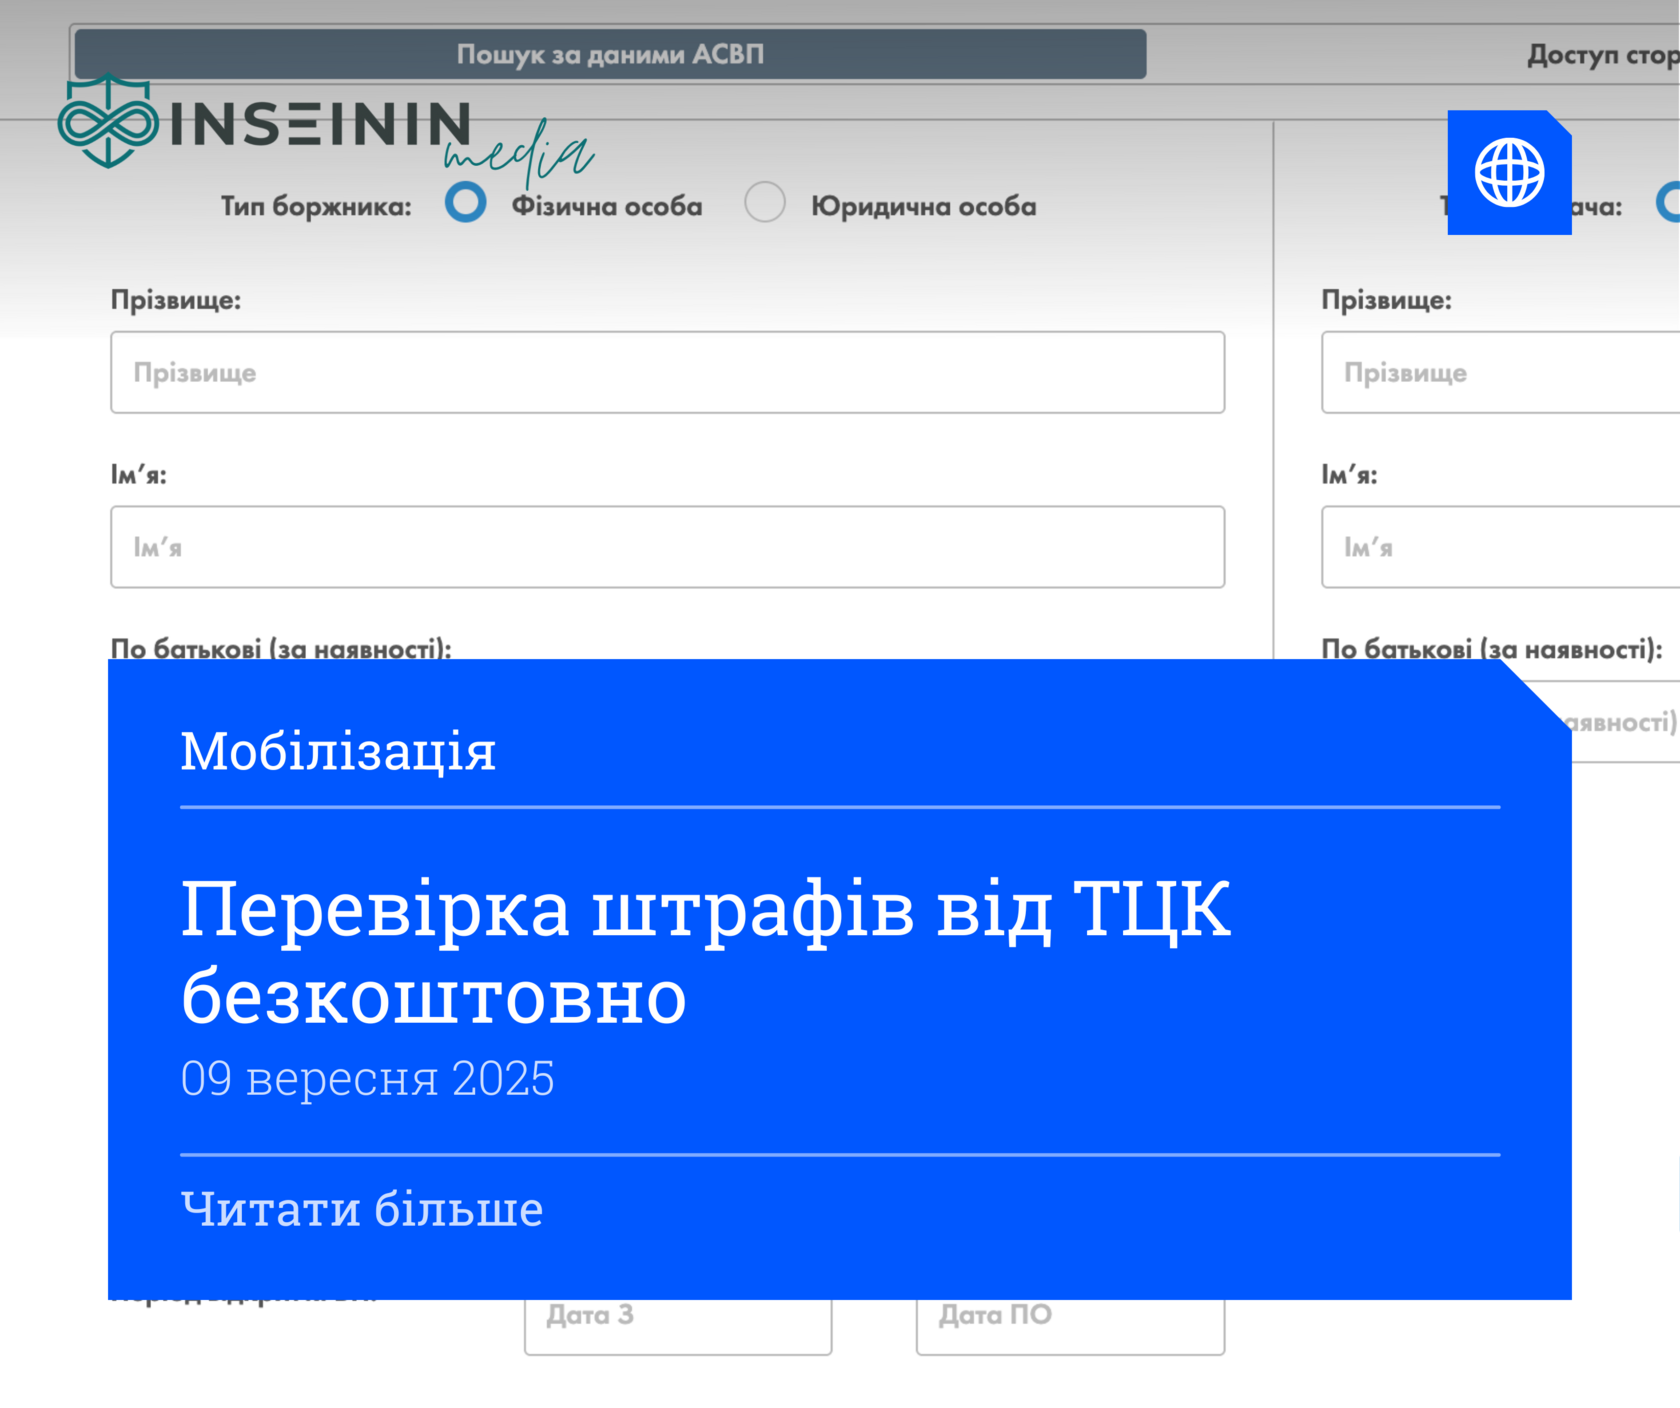Click the publication date 09 вересня 2025
Image resolution: width=1680 pixels, height=1408 pixels.
(369, 1078)
